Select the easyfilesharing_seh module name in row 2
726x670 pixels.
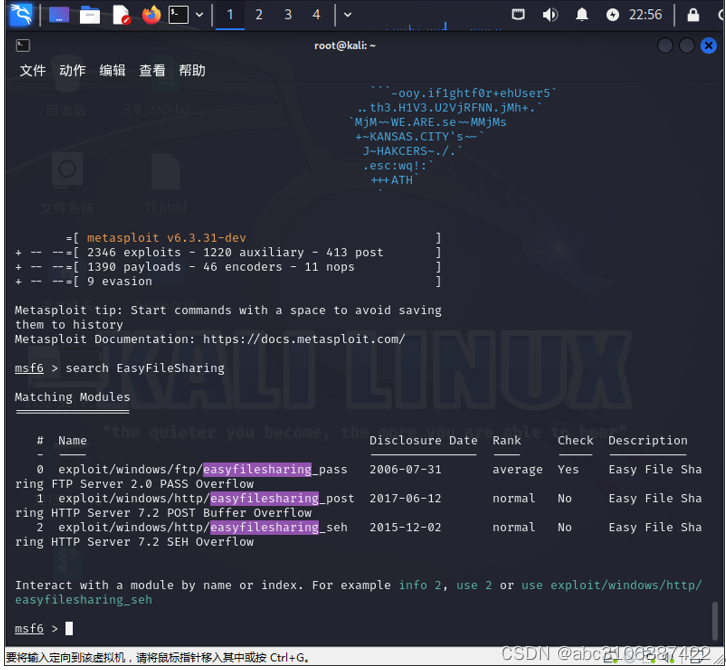203,527
